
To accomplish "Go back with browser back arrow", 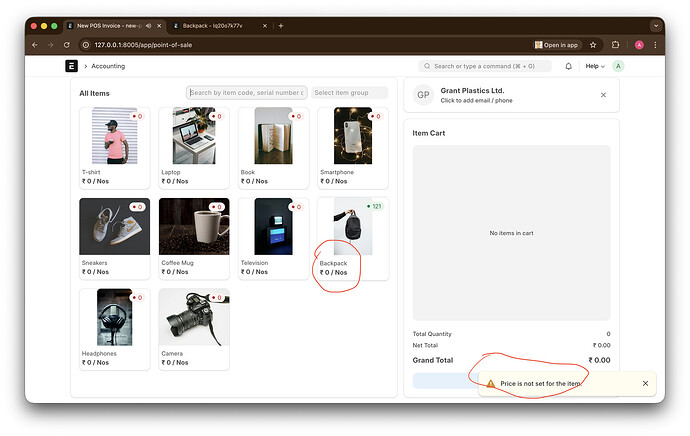I will [x=35, y=45].
